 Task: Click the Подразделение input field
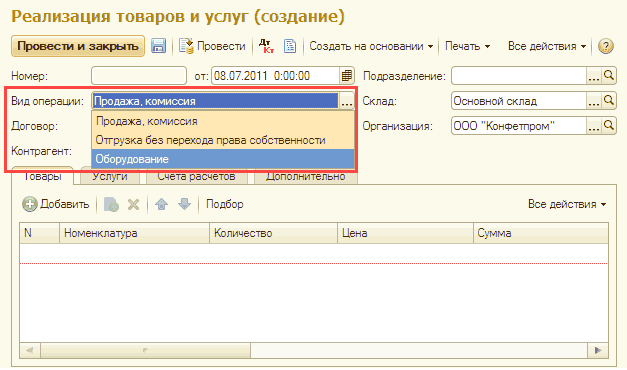(x=519, y=76)
